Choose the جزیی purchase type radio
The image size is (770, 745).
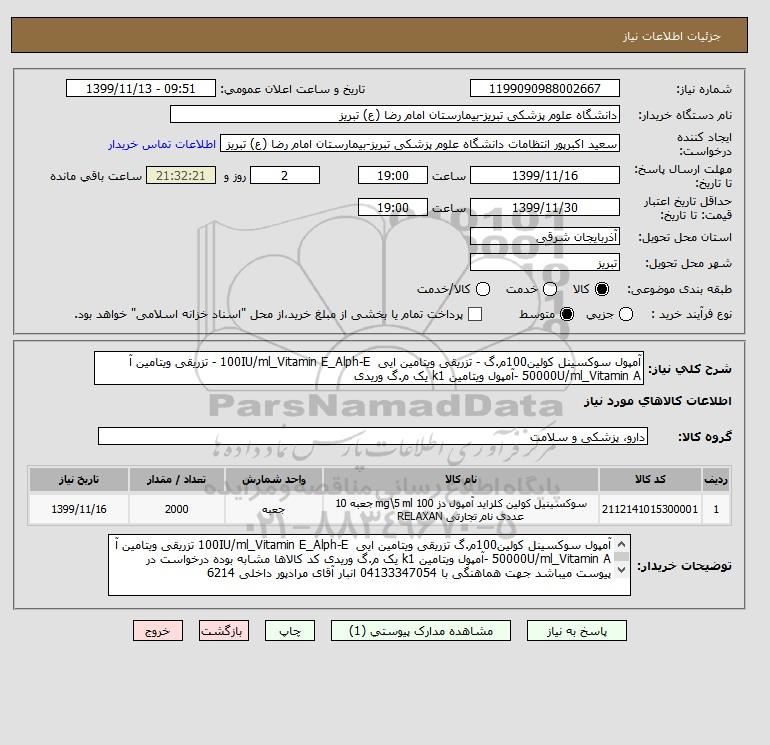click(x=626, y=314)
